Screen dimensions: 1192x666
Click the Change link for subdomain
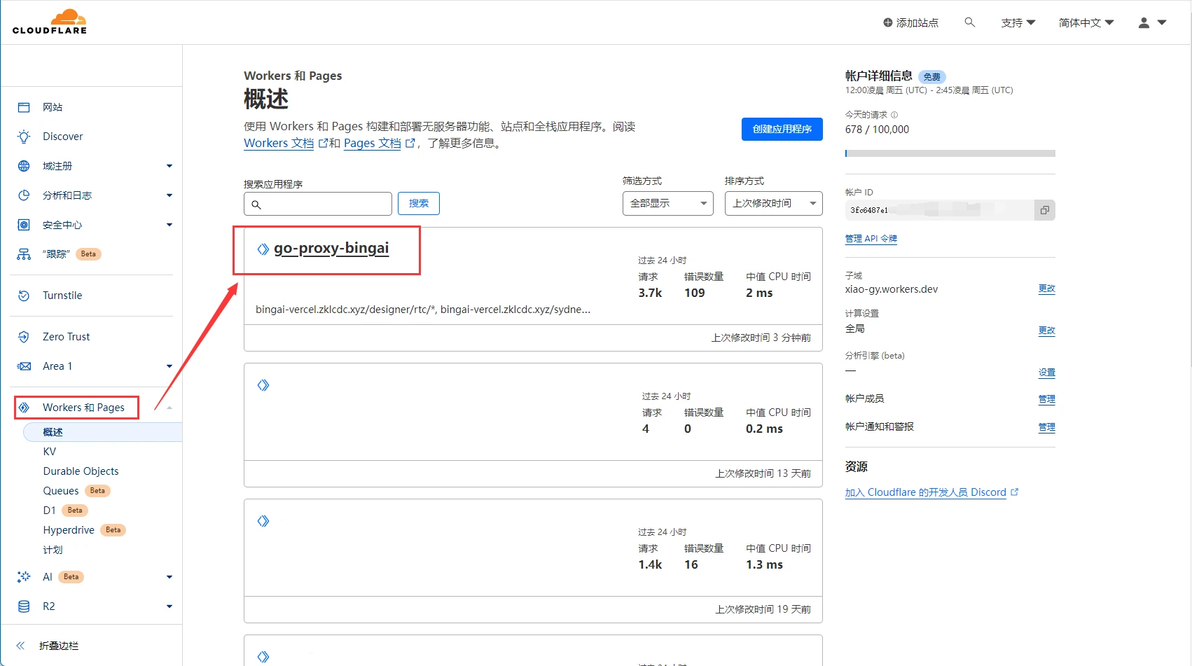[1047, 289]
